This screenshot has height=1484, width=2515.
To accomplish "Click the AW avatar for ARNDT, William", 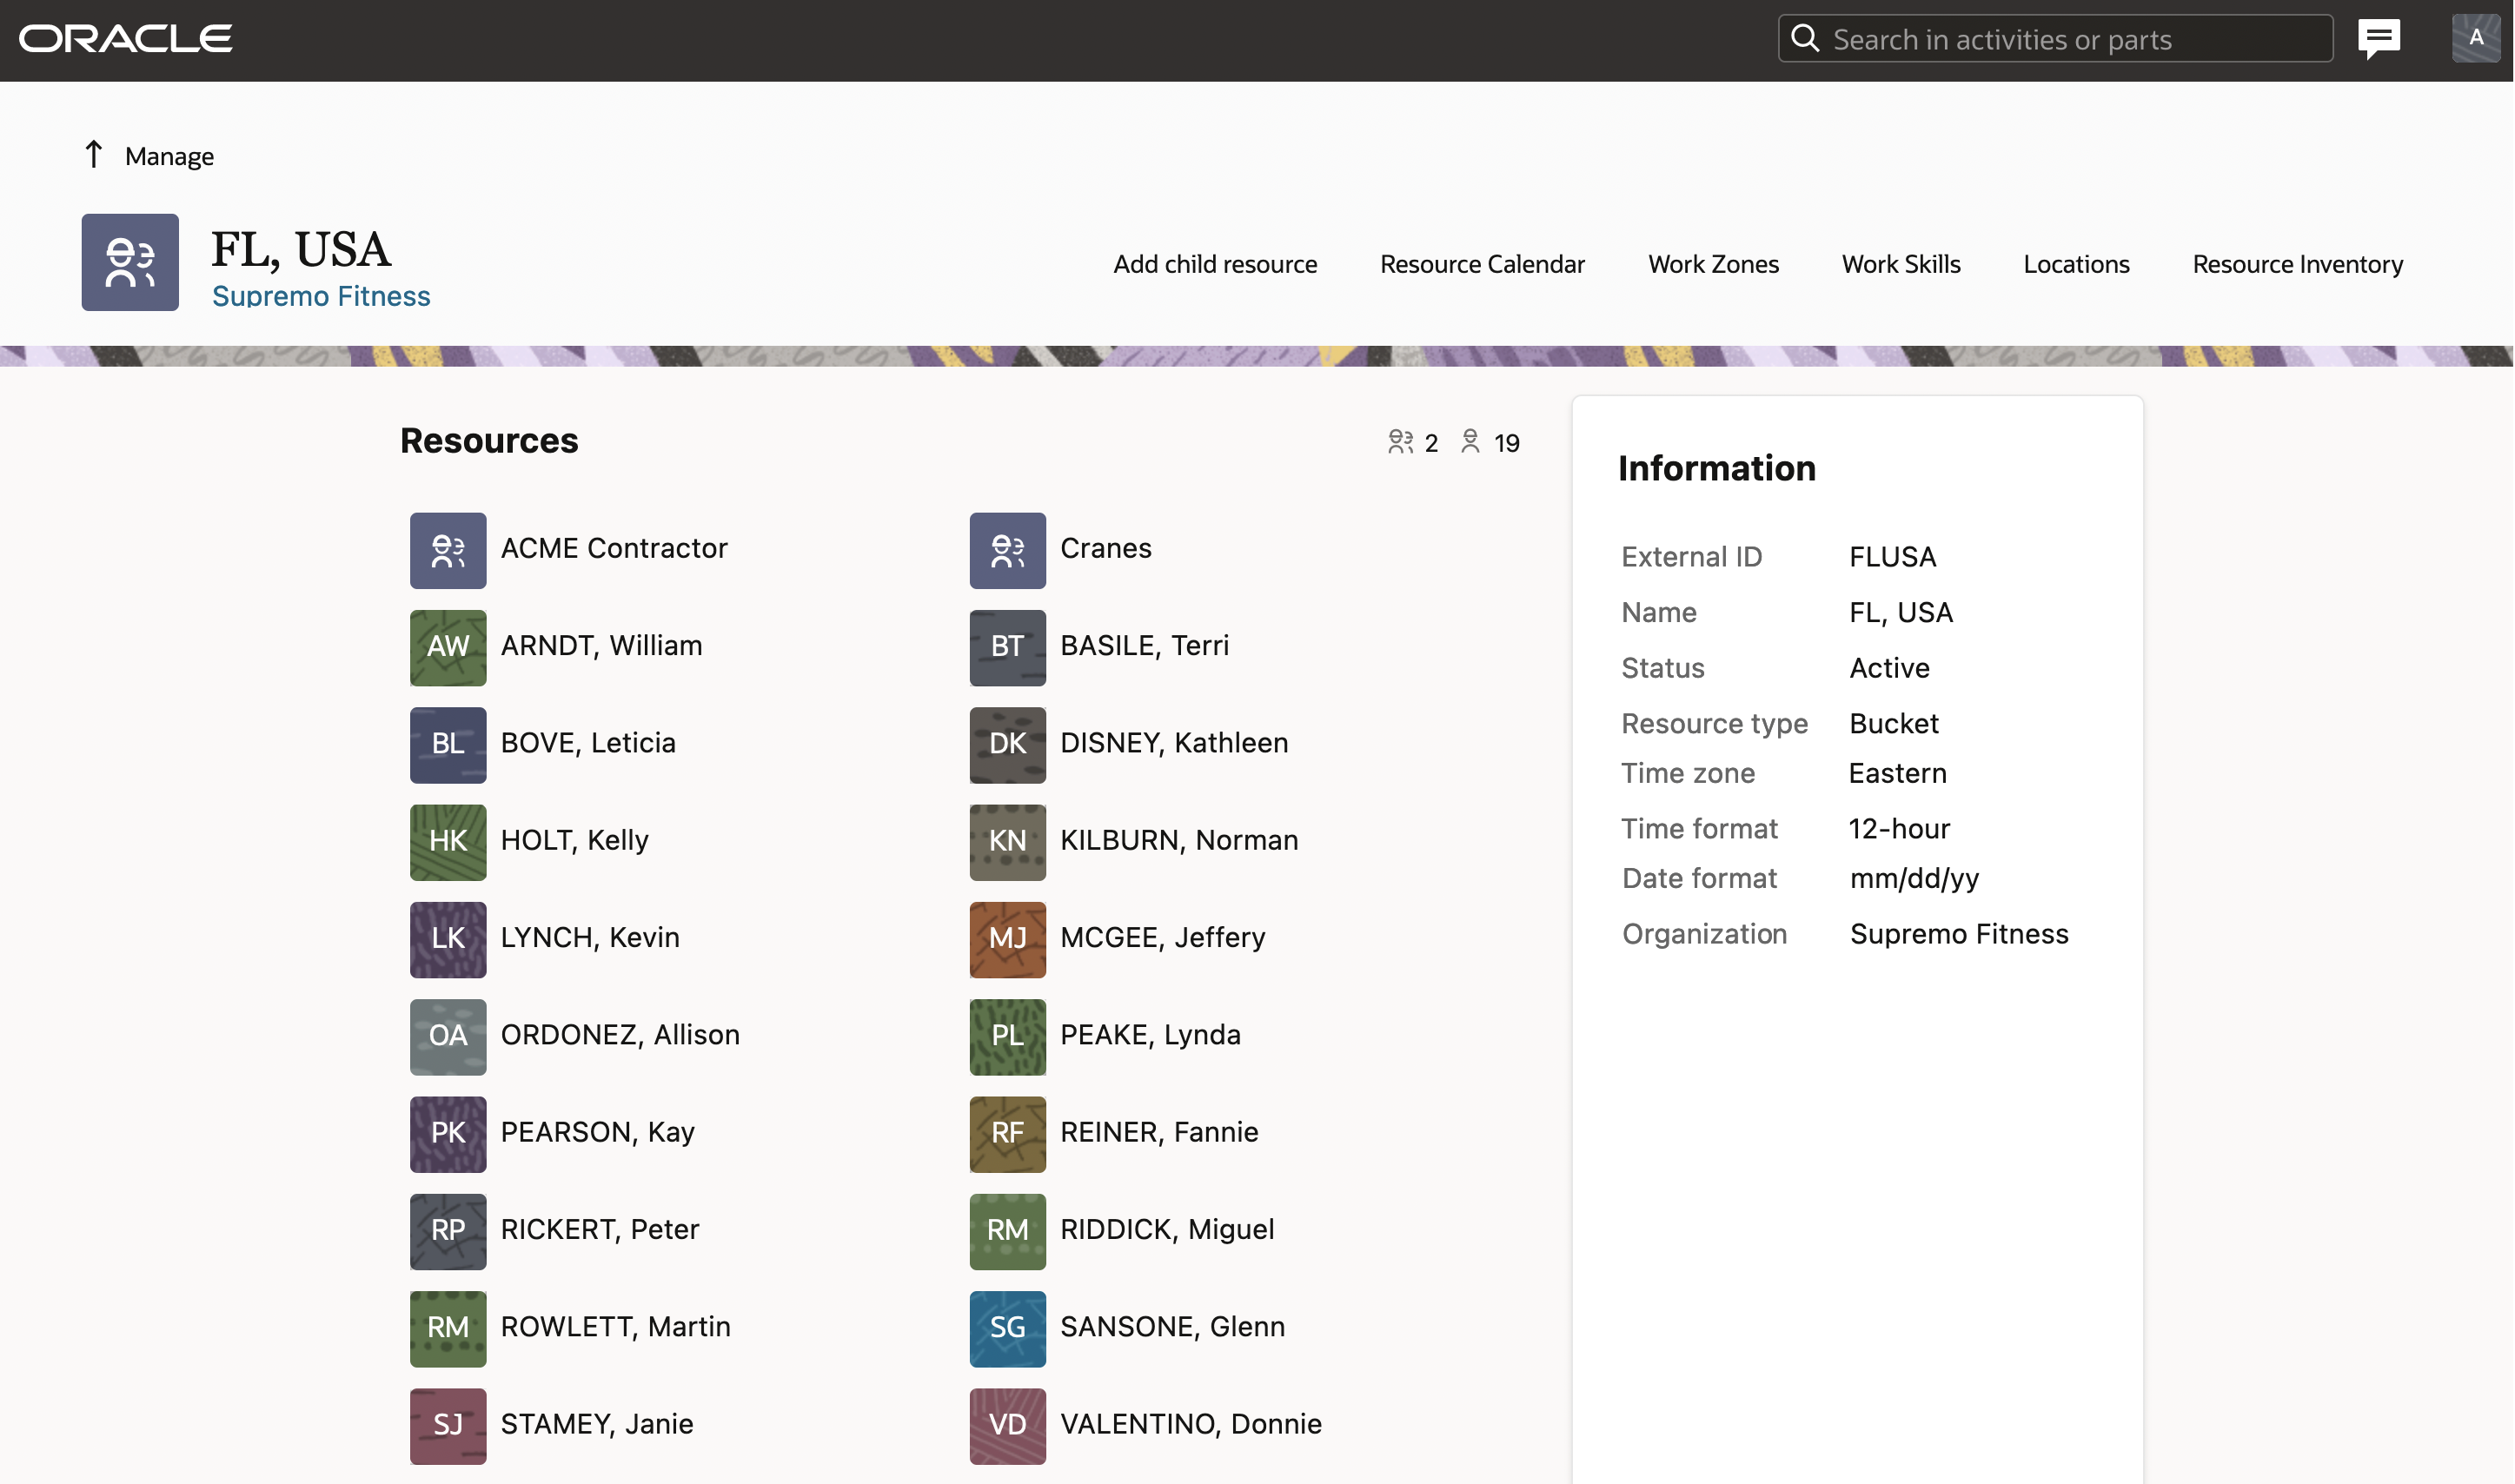I will [x=448, y=648].
